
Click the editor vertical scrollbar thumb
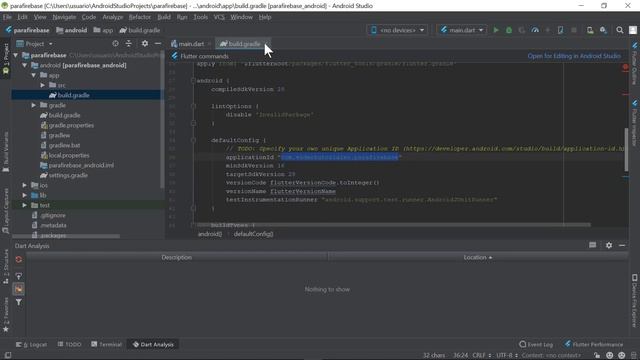tap(626, 150)
